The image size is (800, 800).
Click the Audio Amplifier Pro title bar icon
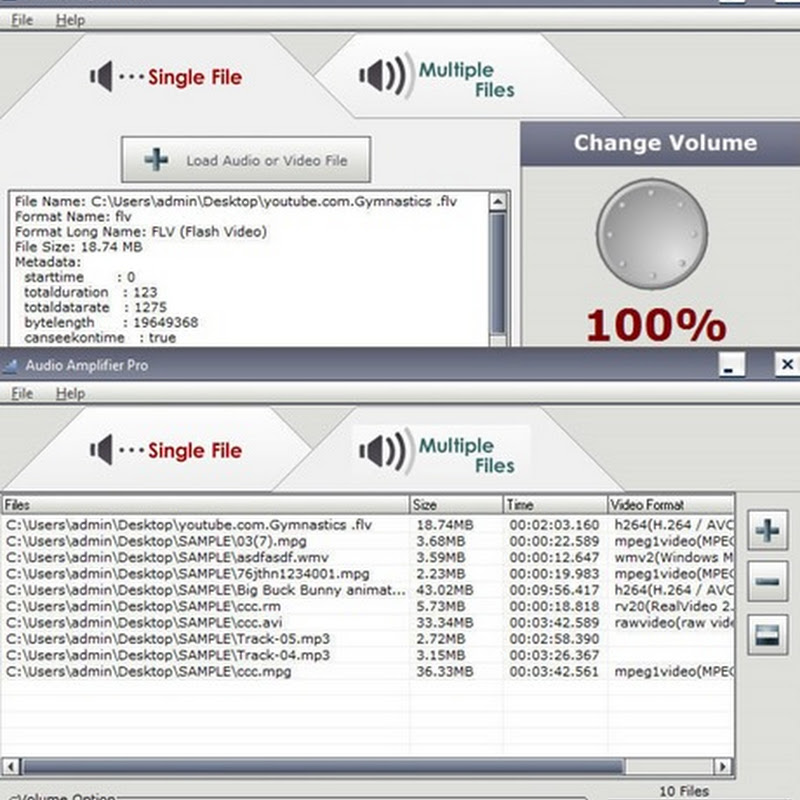coord(12,366)
